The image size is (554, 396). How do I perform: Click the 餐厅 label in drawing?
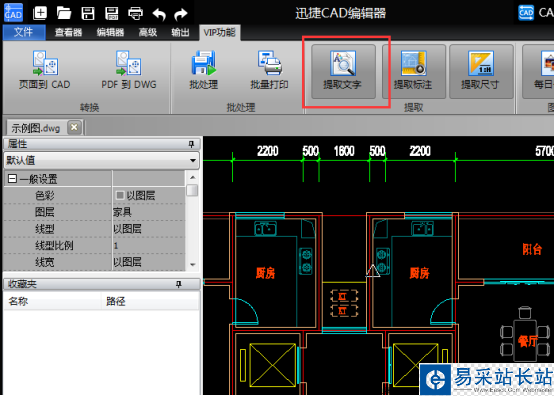(x=527, y=341)
